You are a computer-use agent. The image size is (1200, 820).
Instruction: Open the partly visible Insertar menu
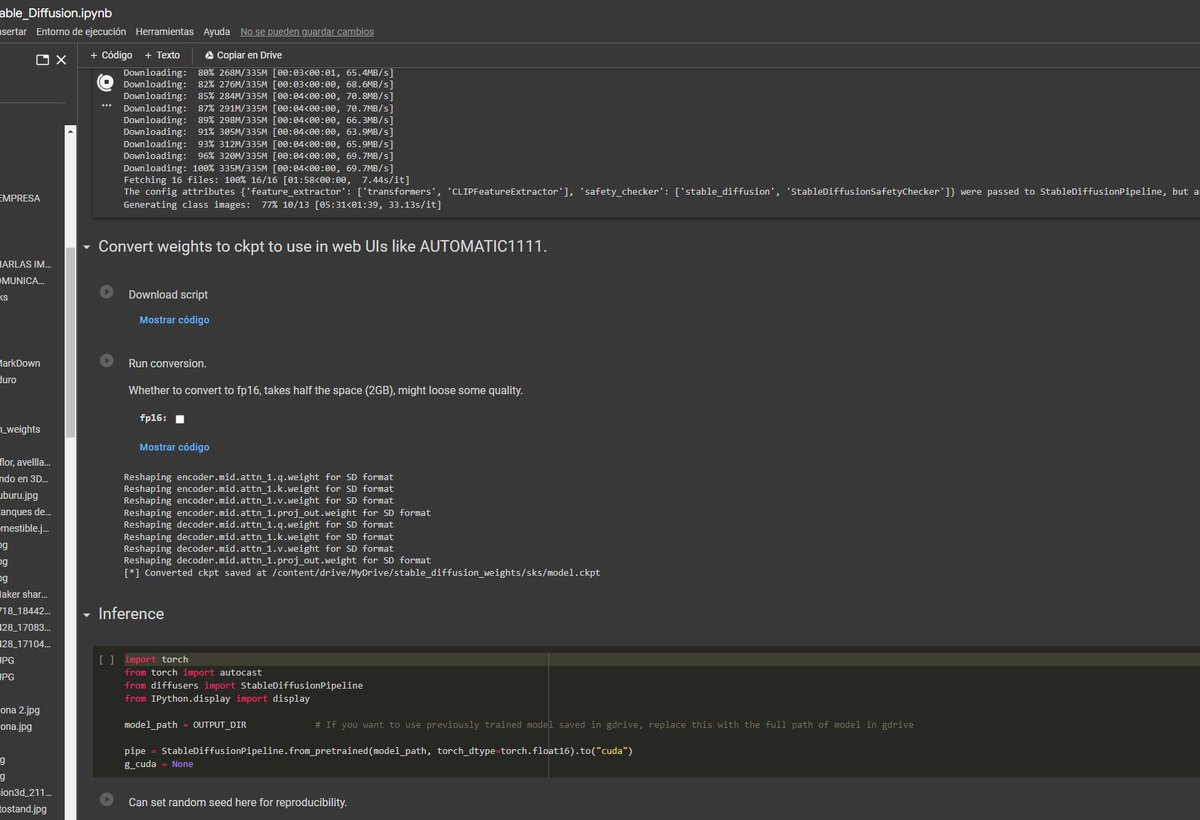pos(13,32)
